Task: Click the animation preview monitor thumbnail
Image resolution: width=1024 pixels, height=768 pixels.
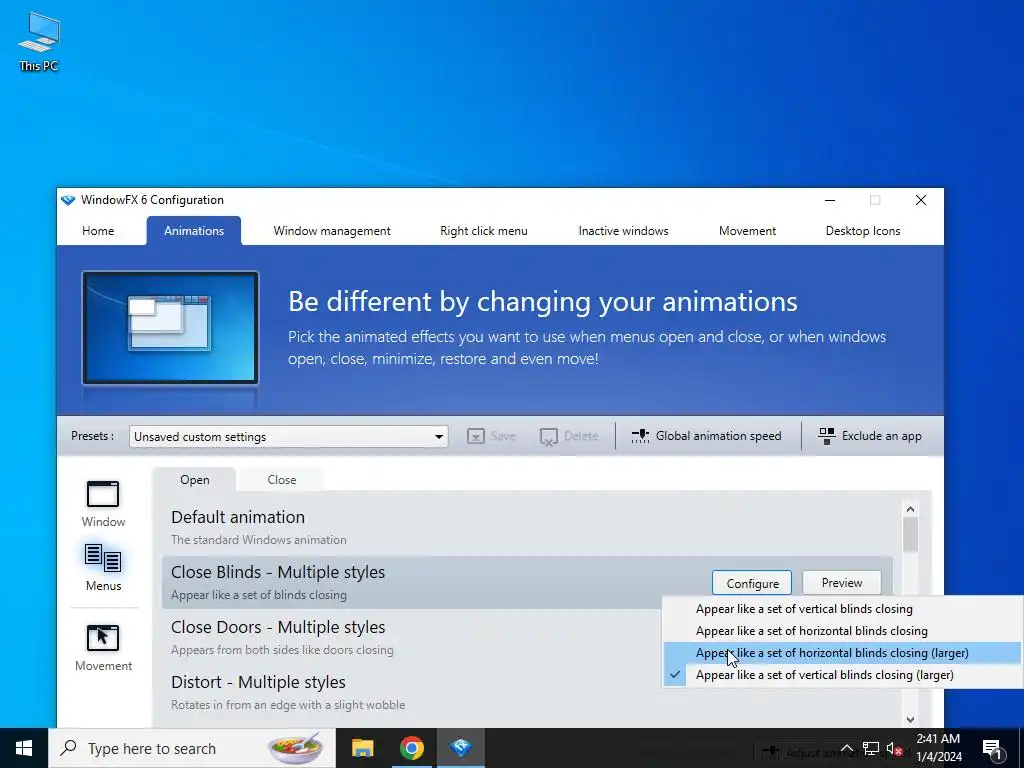Action: tap(170, 328)
